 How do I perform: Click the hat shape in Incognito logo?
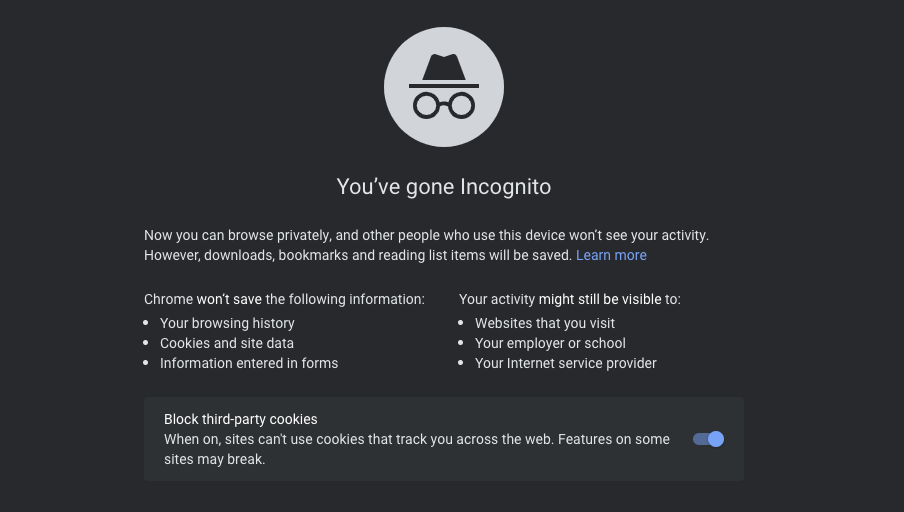click(444, 71)
